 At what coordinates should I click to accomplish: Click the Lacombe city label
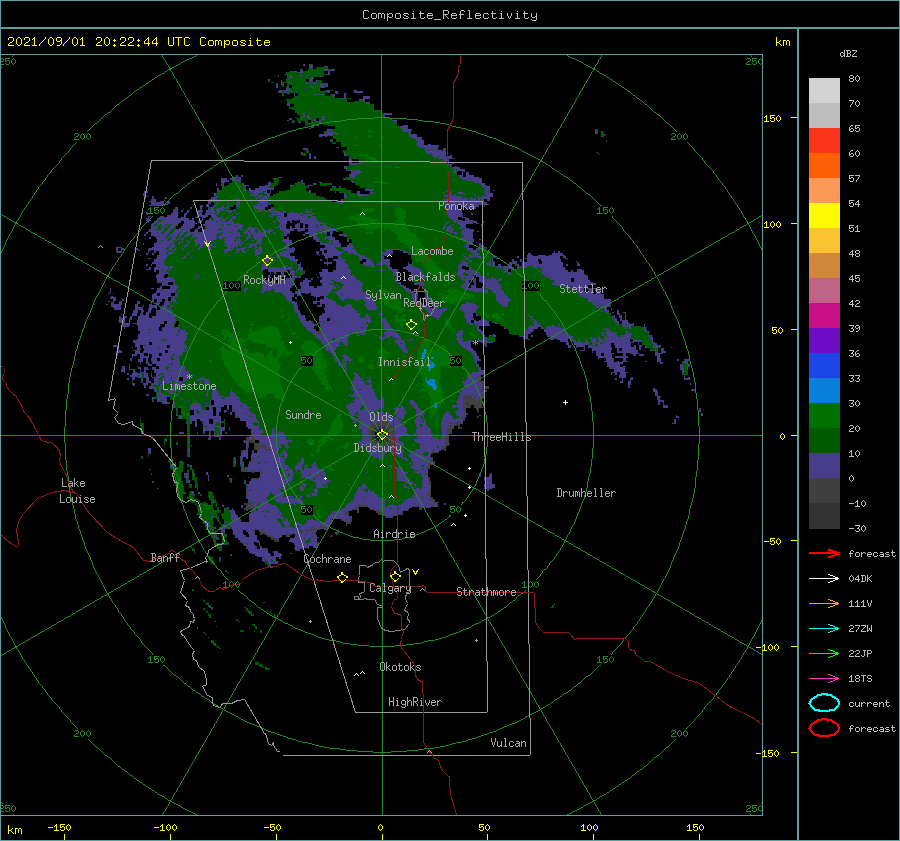(432, 251)
